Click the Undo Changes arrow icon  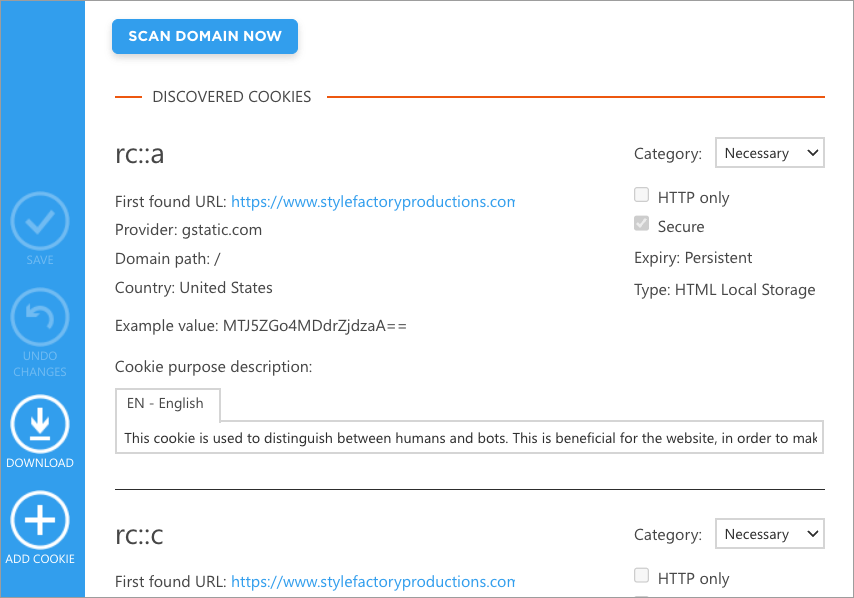tap(40, 318)
